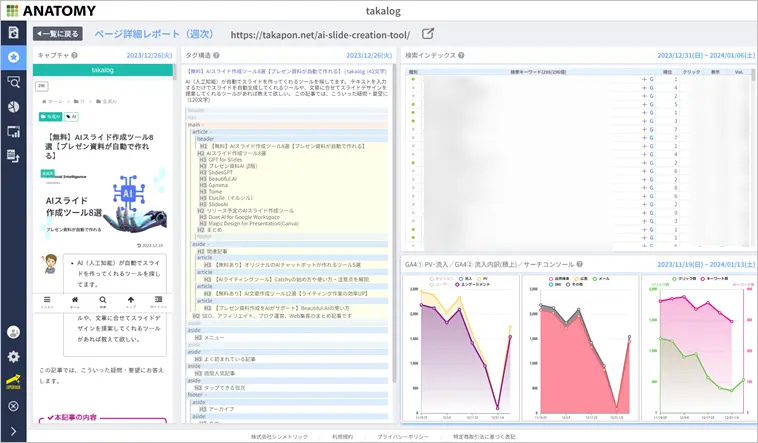
Task: Open the pie chart sidebar icon
Action: [x=14, y=106]
